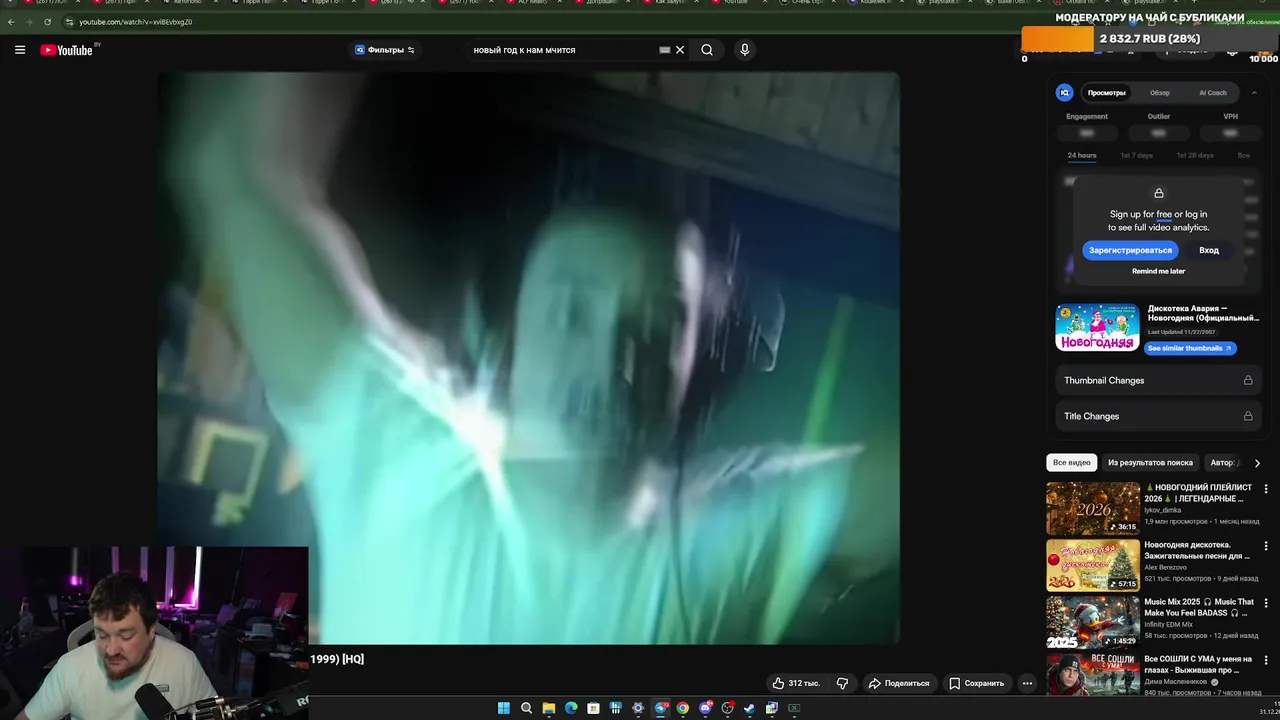Image resolution: width=1280 pixels, height=720 pixels.
Task: Open the YouTube hamburger guide menu
Action: point(19,50)
